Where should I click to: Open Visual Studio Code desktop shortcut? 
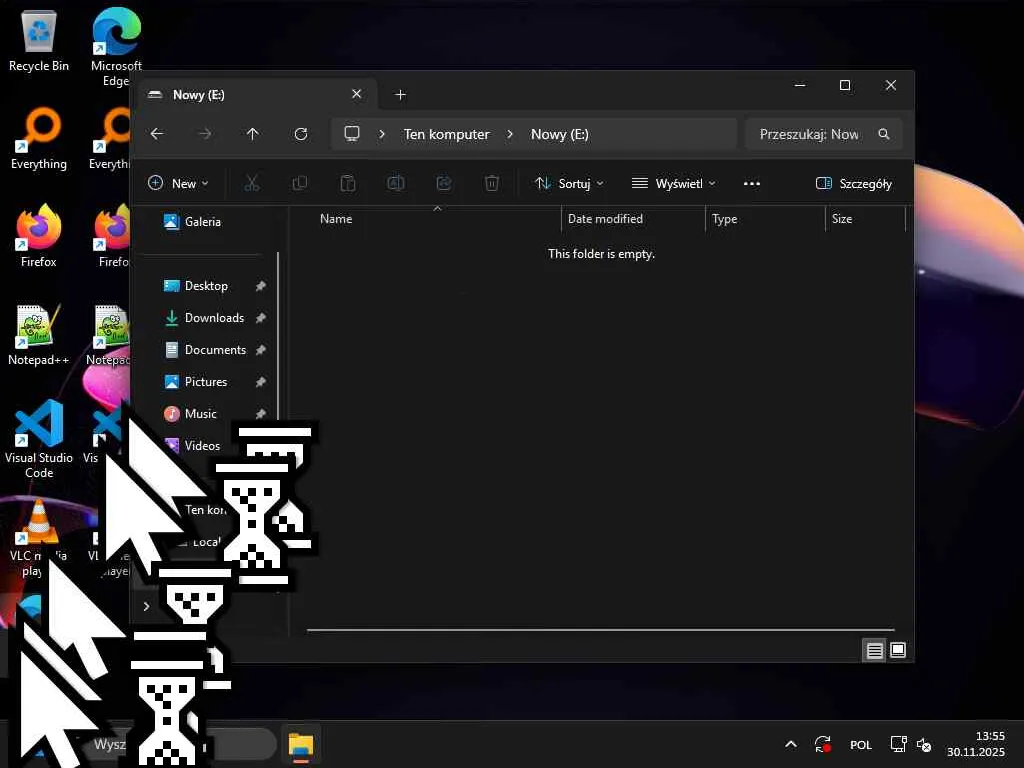click(39, 440)
